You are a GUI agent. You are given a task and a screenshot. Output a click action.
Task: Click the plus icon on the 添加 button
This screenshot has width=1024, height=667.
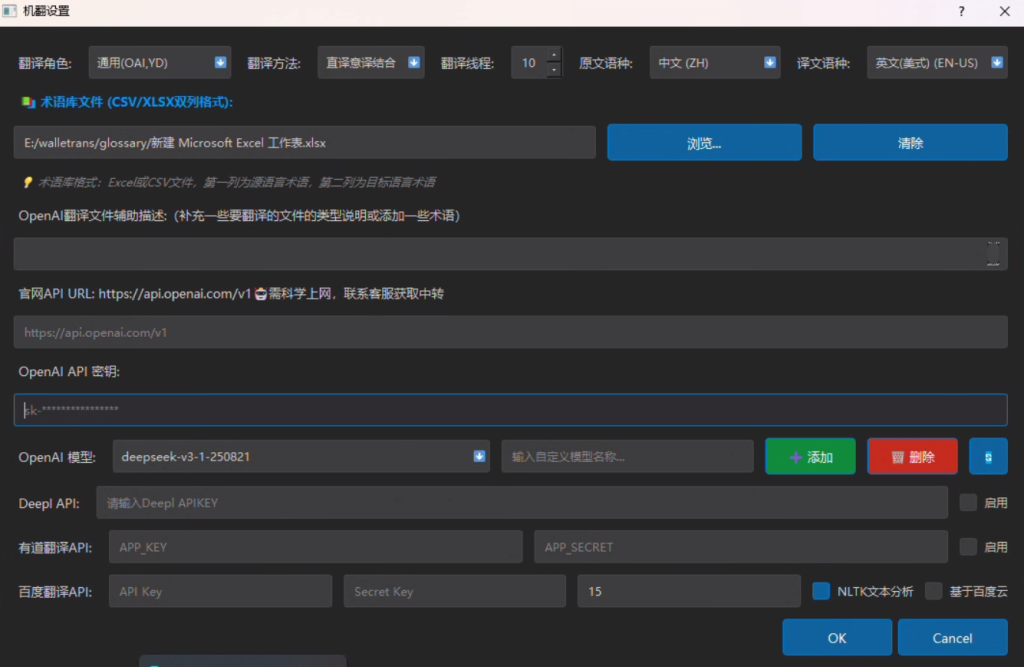point(794,456)
